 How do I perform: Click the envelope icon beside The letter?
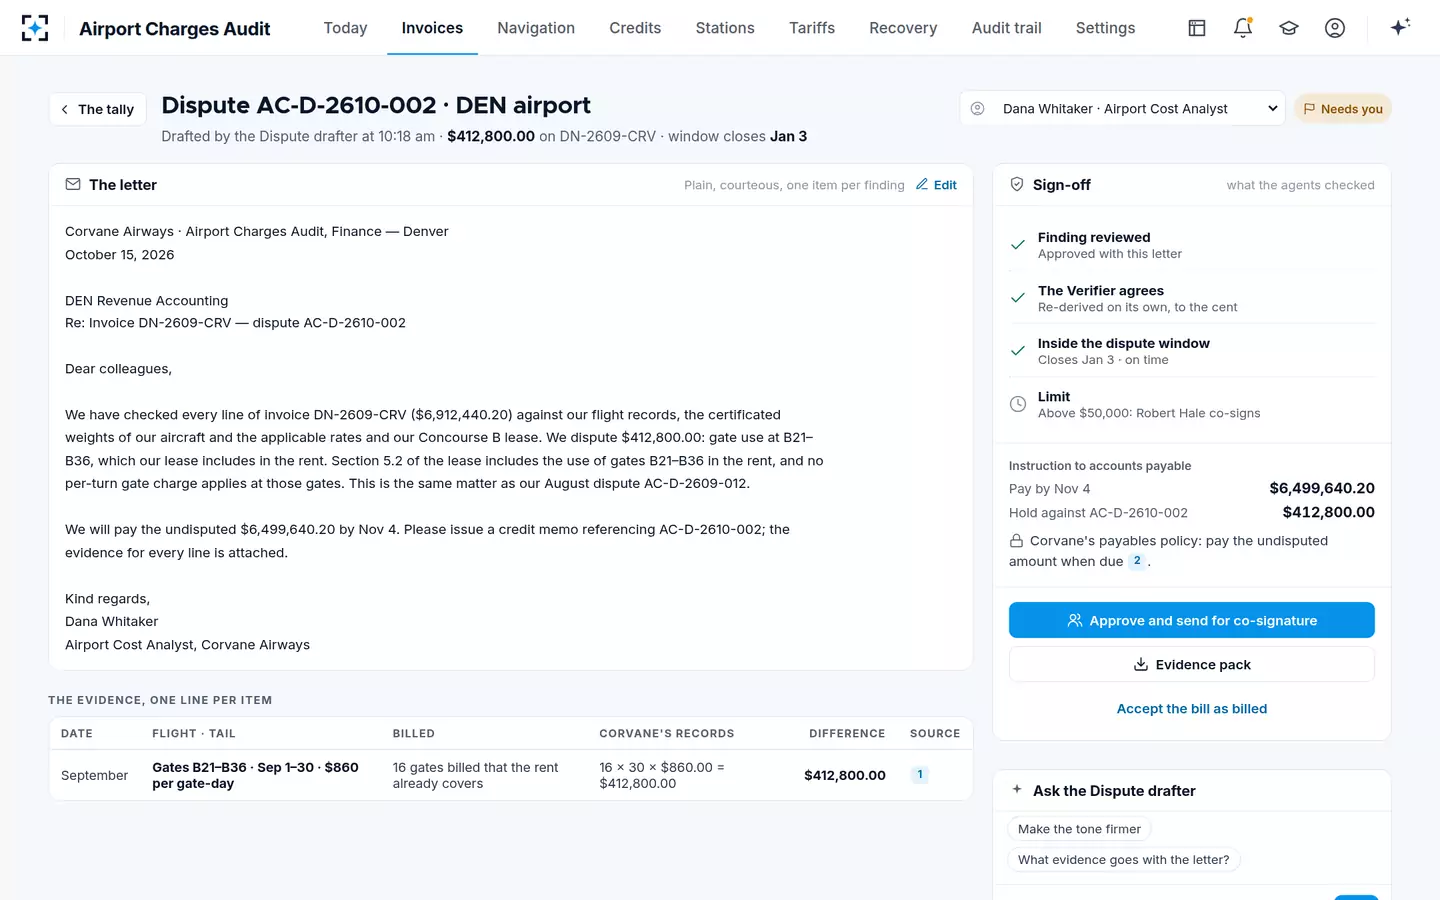(73, 184)
